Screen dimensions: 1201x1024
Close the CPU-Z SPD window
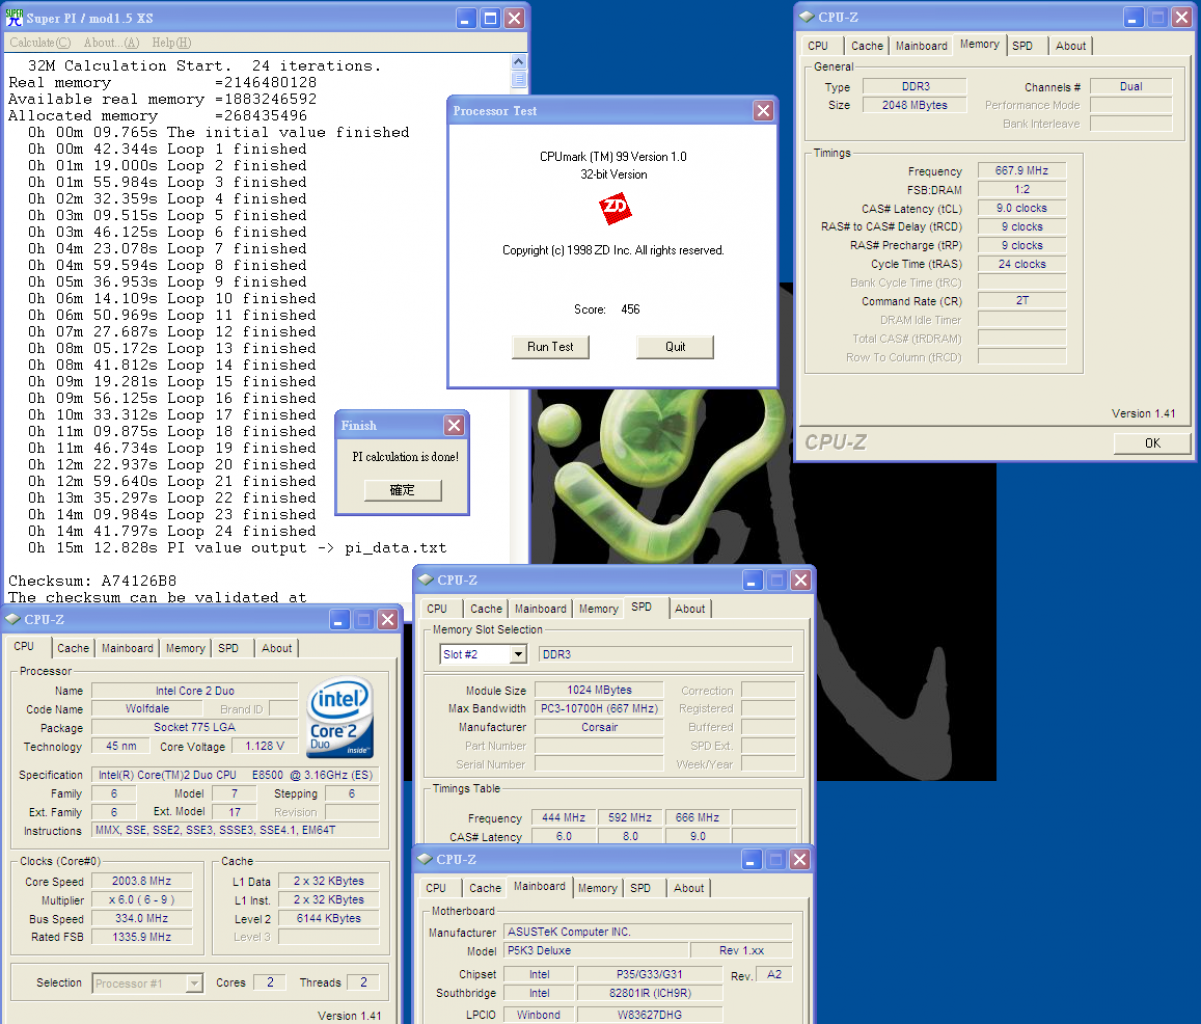coord(801,580)
